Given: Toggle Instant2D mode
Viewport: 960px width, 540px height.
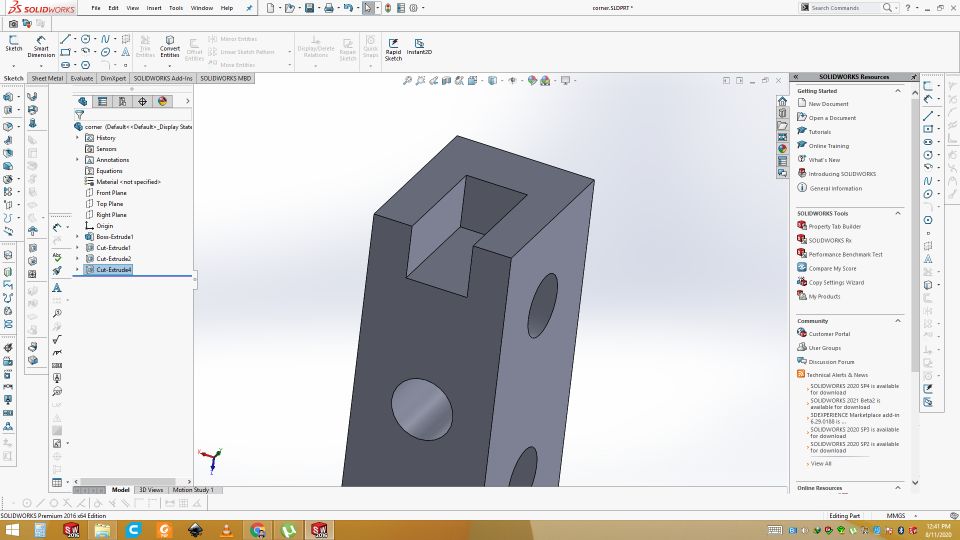Looking at the screenshot, I should (419, 47).
